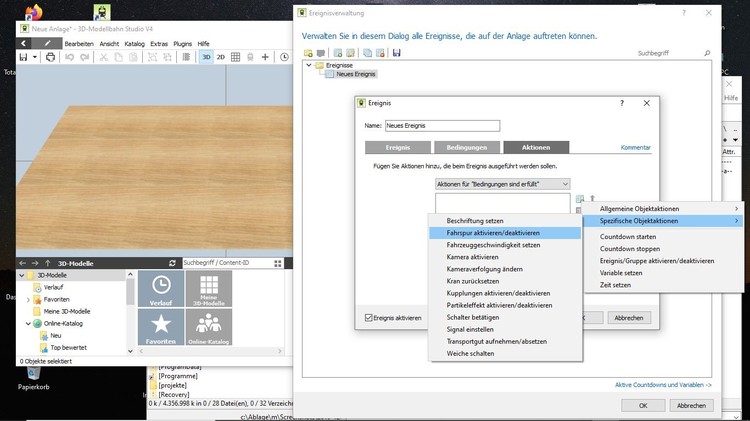Select Spezifische Objektaktionen menu entry
The width and height of the screenshot is (750, 421).
pos(663,221)
